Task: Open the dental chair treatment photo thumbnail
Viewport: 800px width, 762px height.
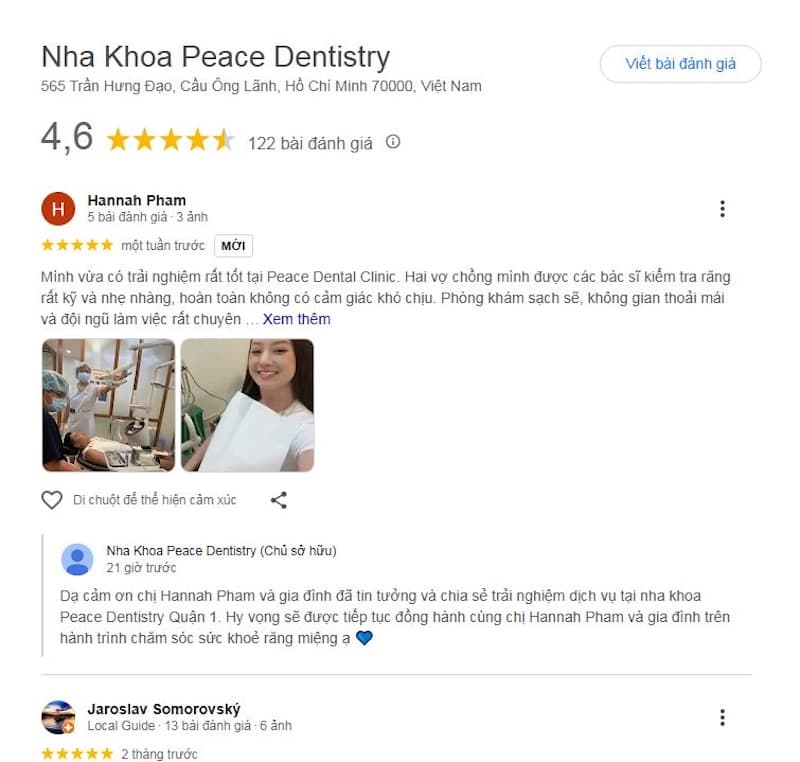Action: click(108, 405)
